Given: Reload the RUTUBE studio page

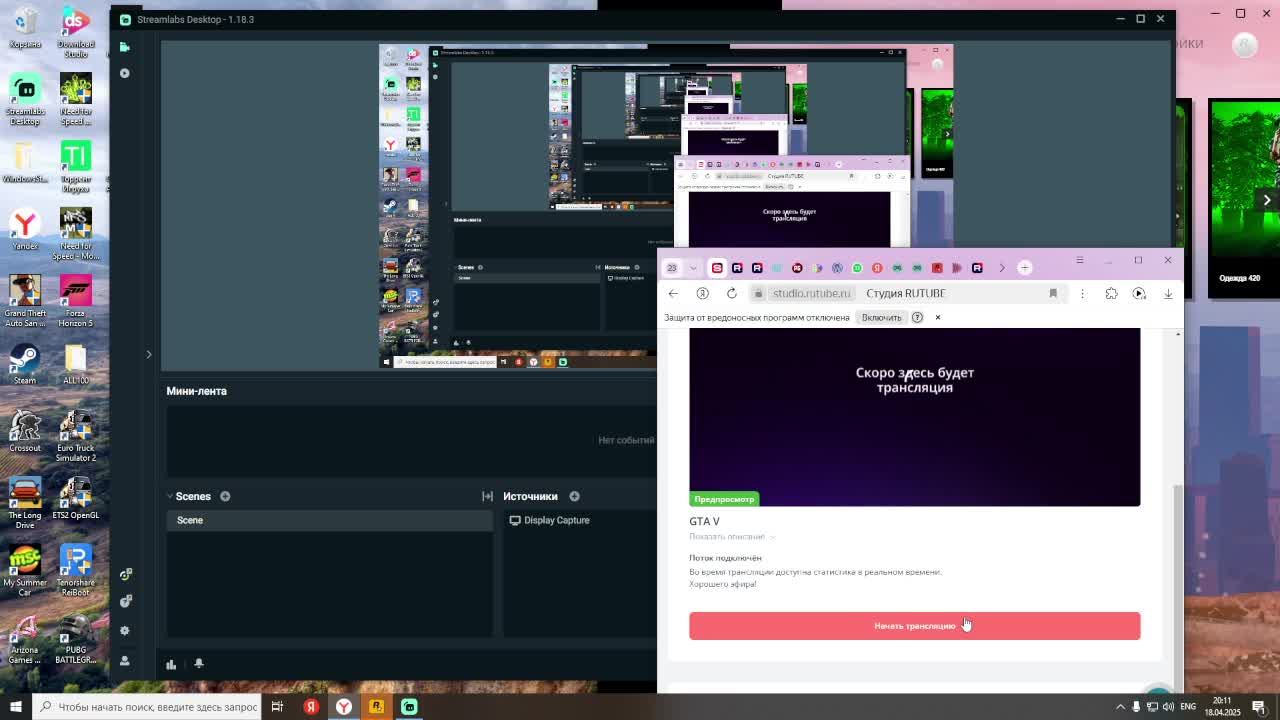Looking at the screenshot, I should pos(732,293).
